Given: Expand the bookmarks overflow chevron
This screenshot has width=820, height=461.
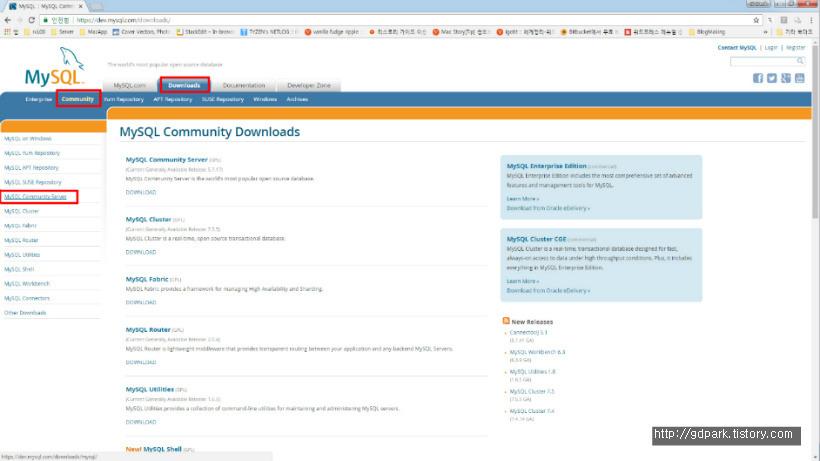Looking at the screenshot, I should coord(766,32).
